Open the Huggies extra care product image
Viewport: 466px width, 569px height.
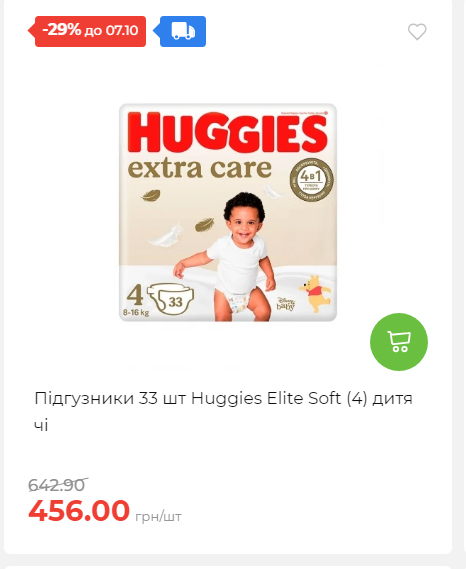pos(228,212)
